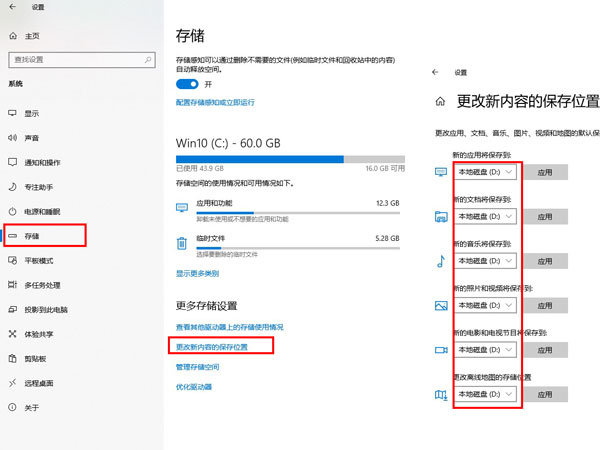600x450 pixels.
Task: Open the 主页 home icon in sidebar
Action: click(x=13, y=36)
